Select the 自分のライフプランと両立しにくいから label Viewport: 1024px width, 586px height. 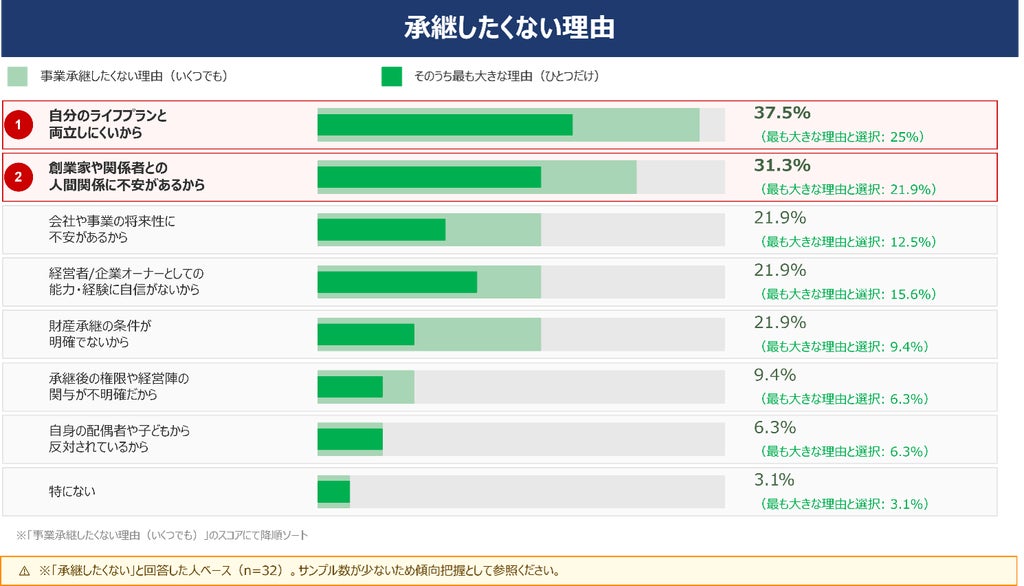click(x=108, y=124)
